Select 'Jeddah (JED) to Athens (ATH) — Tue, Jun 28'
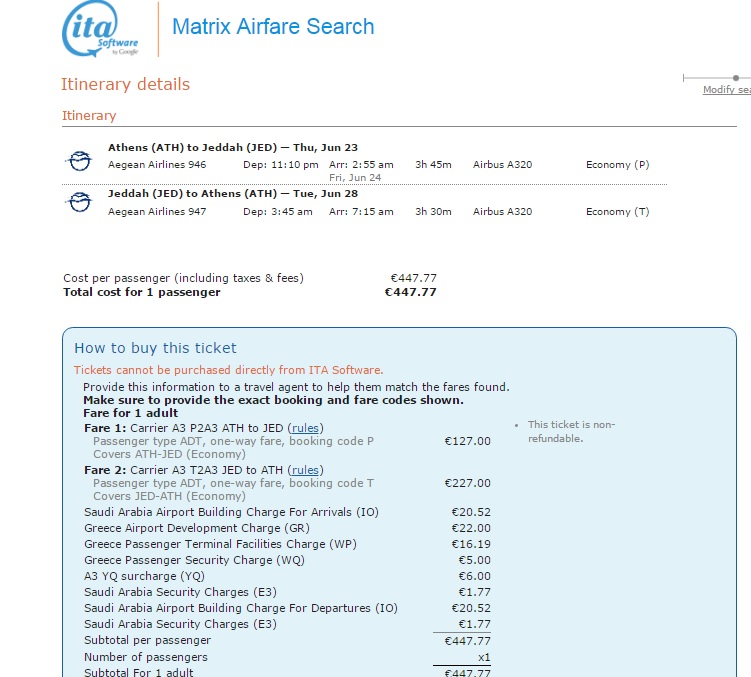Viewport: 751px width, 677px height. 233,194
